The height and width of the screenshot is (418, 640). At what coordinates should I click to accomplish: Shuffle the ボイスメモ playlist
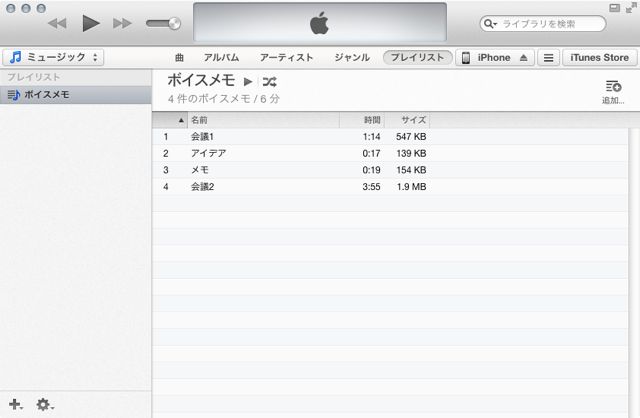pyautogui.click(x=269, y=82)
